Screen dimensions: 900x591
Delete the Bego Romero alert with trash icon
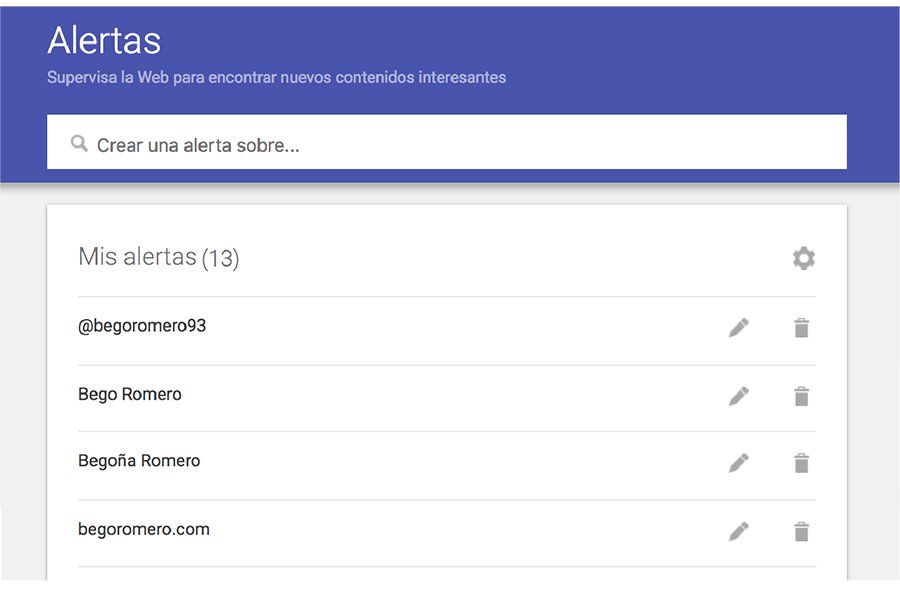[x=801, y=394]
